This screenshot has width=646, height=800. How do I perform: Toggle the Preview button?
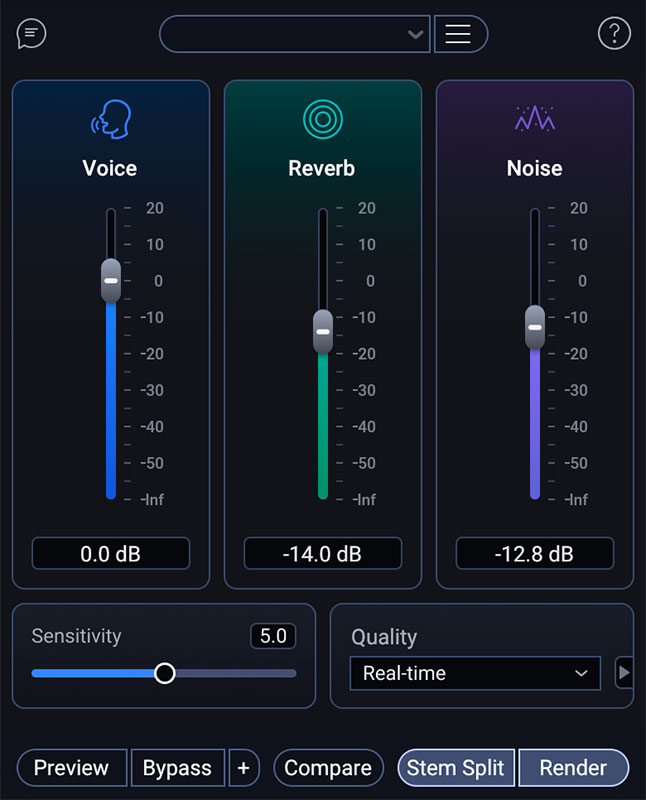(x=72, y=768)
